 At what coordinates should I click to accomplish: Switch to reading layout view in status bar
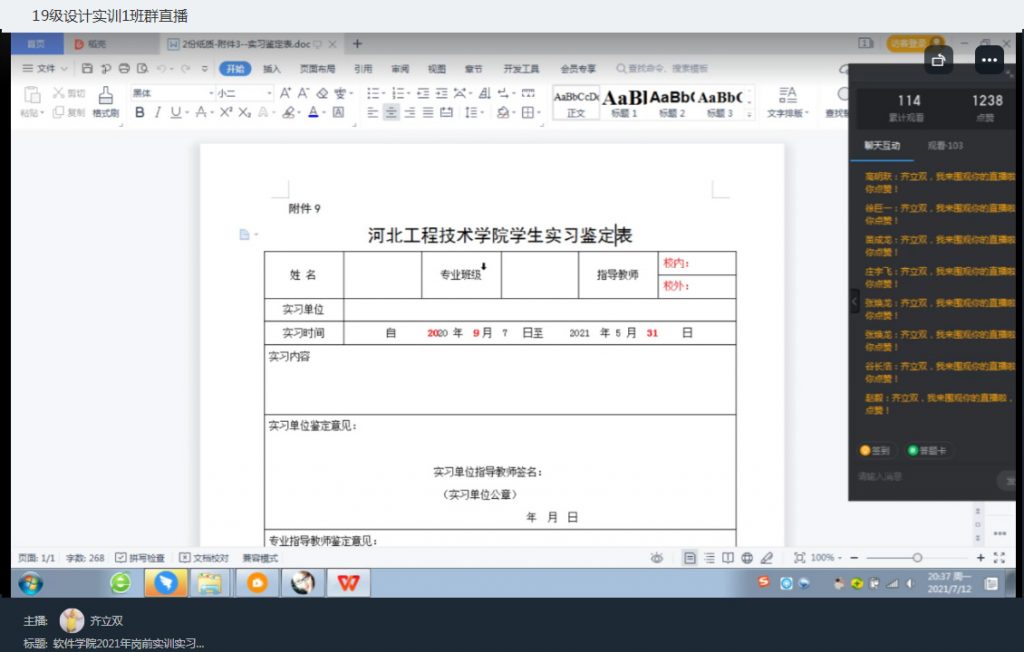pos(728,558)
